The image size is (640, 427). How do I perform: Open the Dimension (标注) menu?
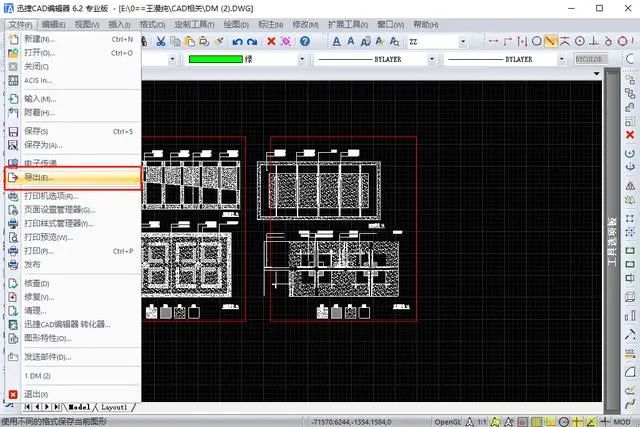coord(271,24)
